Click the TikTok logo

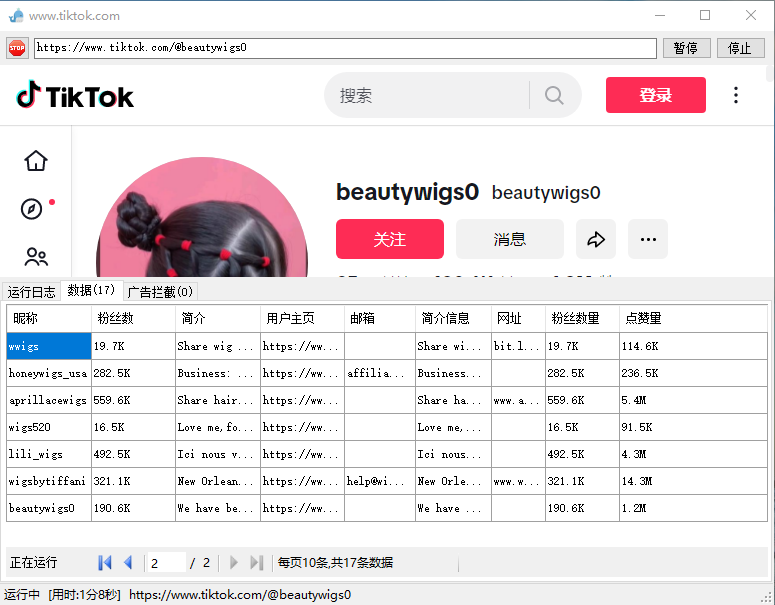tap(75, 95)
